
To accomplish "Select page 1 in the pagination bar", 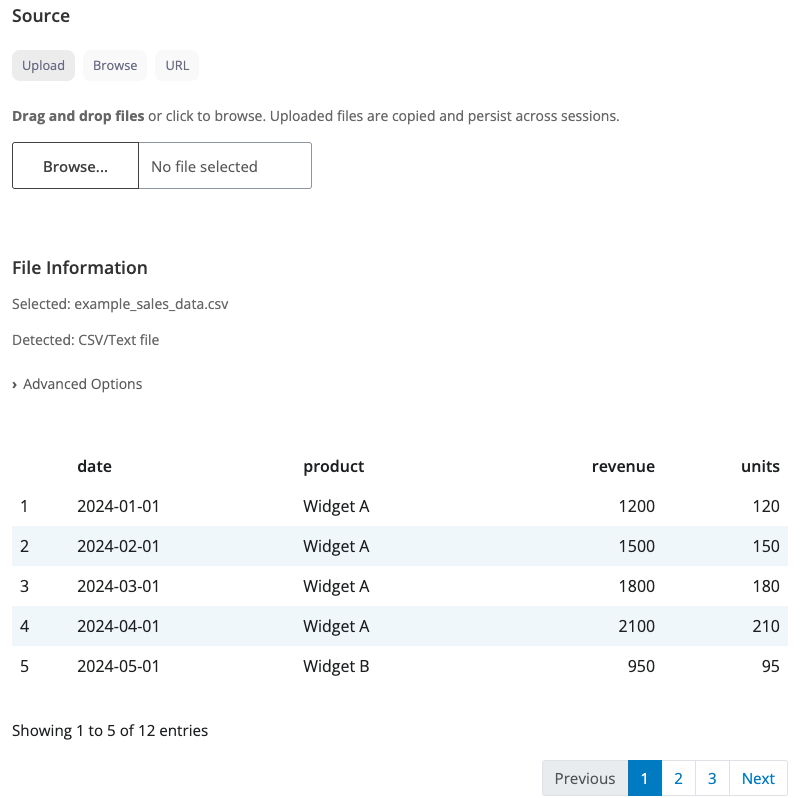I will [x=644, y=778].
